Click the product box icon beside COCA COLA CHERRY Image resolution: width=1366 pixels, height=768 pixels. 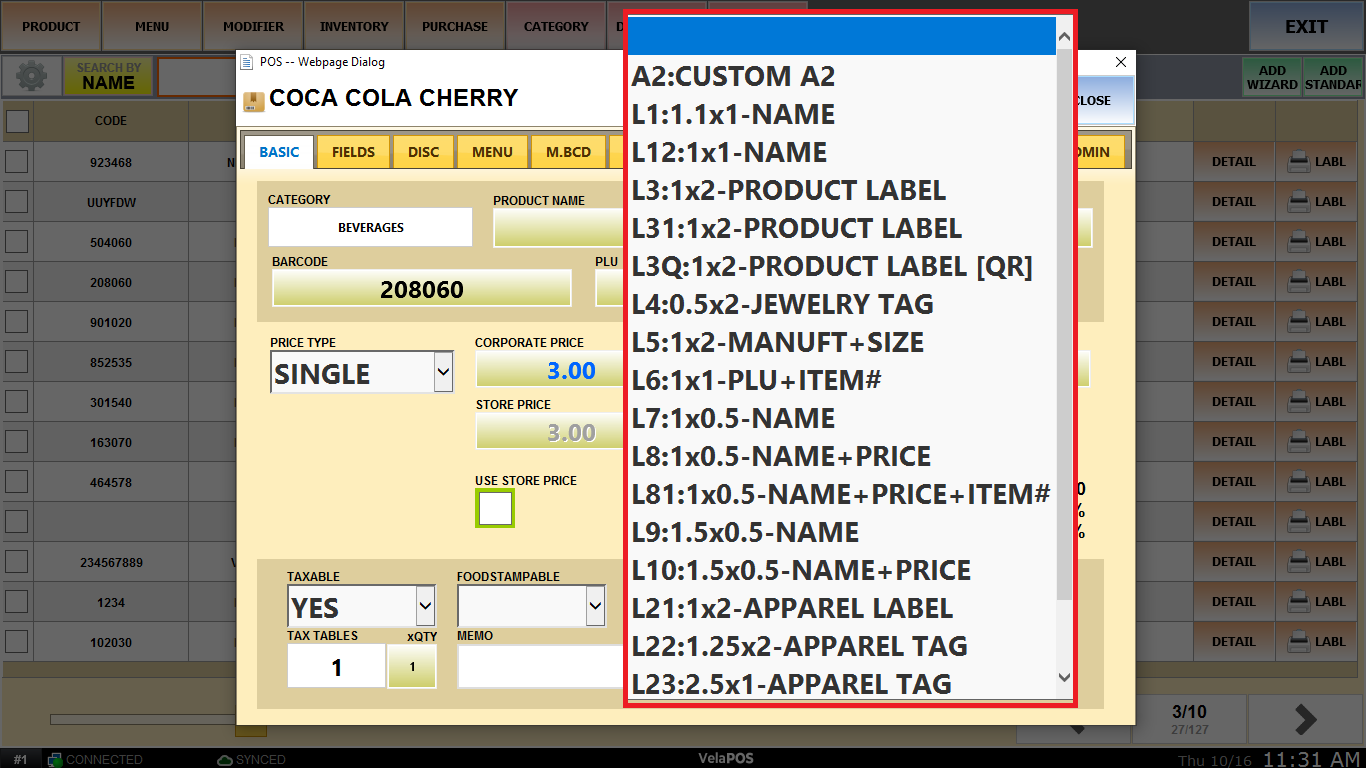[x=254, y=100]
